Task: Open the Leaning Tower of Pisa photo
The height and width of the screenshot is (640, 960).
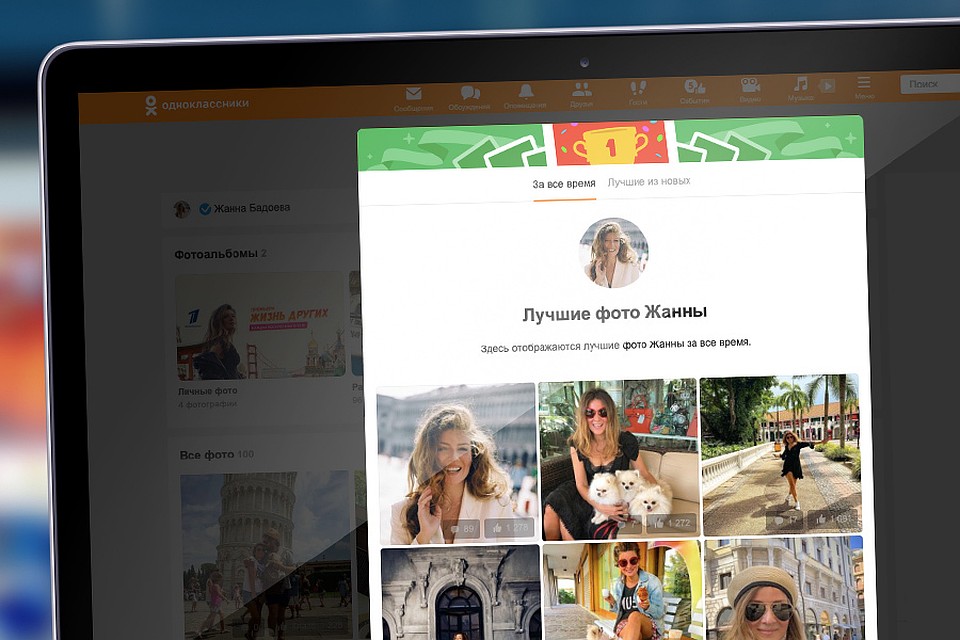Action: tap(264, 555)
